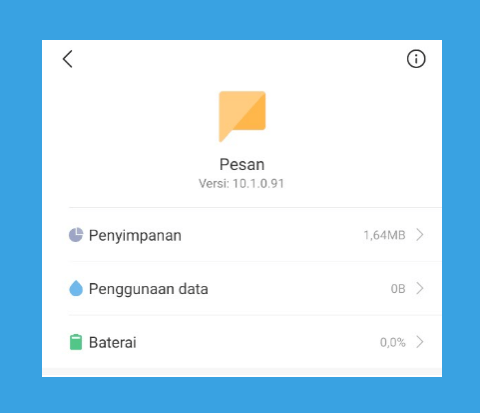The height and width of the screenshot is (413, 480).
Task: Expand Penggunaan data using its chevron
Action: click(420, 288)
